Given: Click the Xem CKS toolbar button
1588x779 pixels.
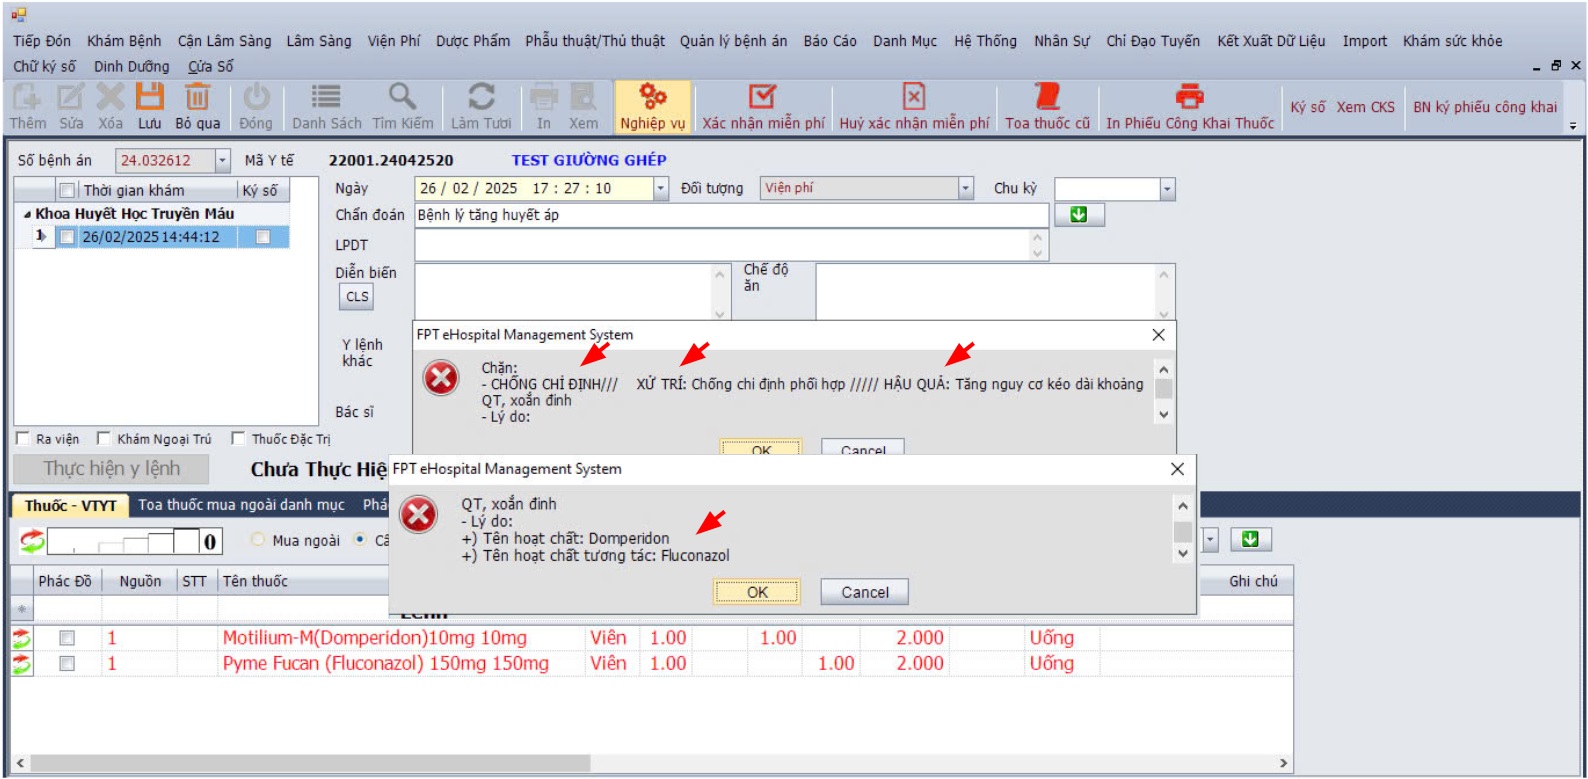Looking at the screenshot, I should coord(1365,107).
